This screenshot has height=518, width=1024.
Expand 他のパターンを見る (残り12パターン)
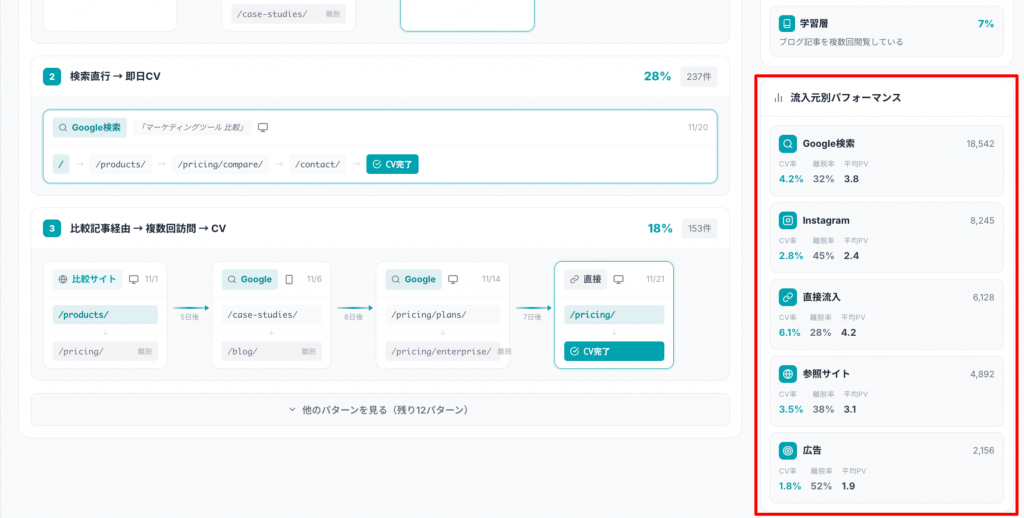click(x=380, y=409)
